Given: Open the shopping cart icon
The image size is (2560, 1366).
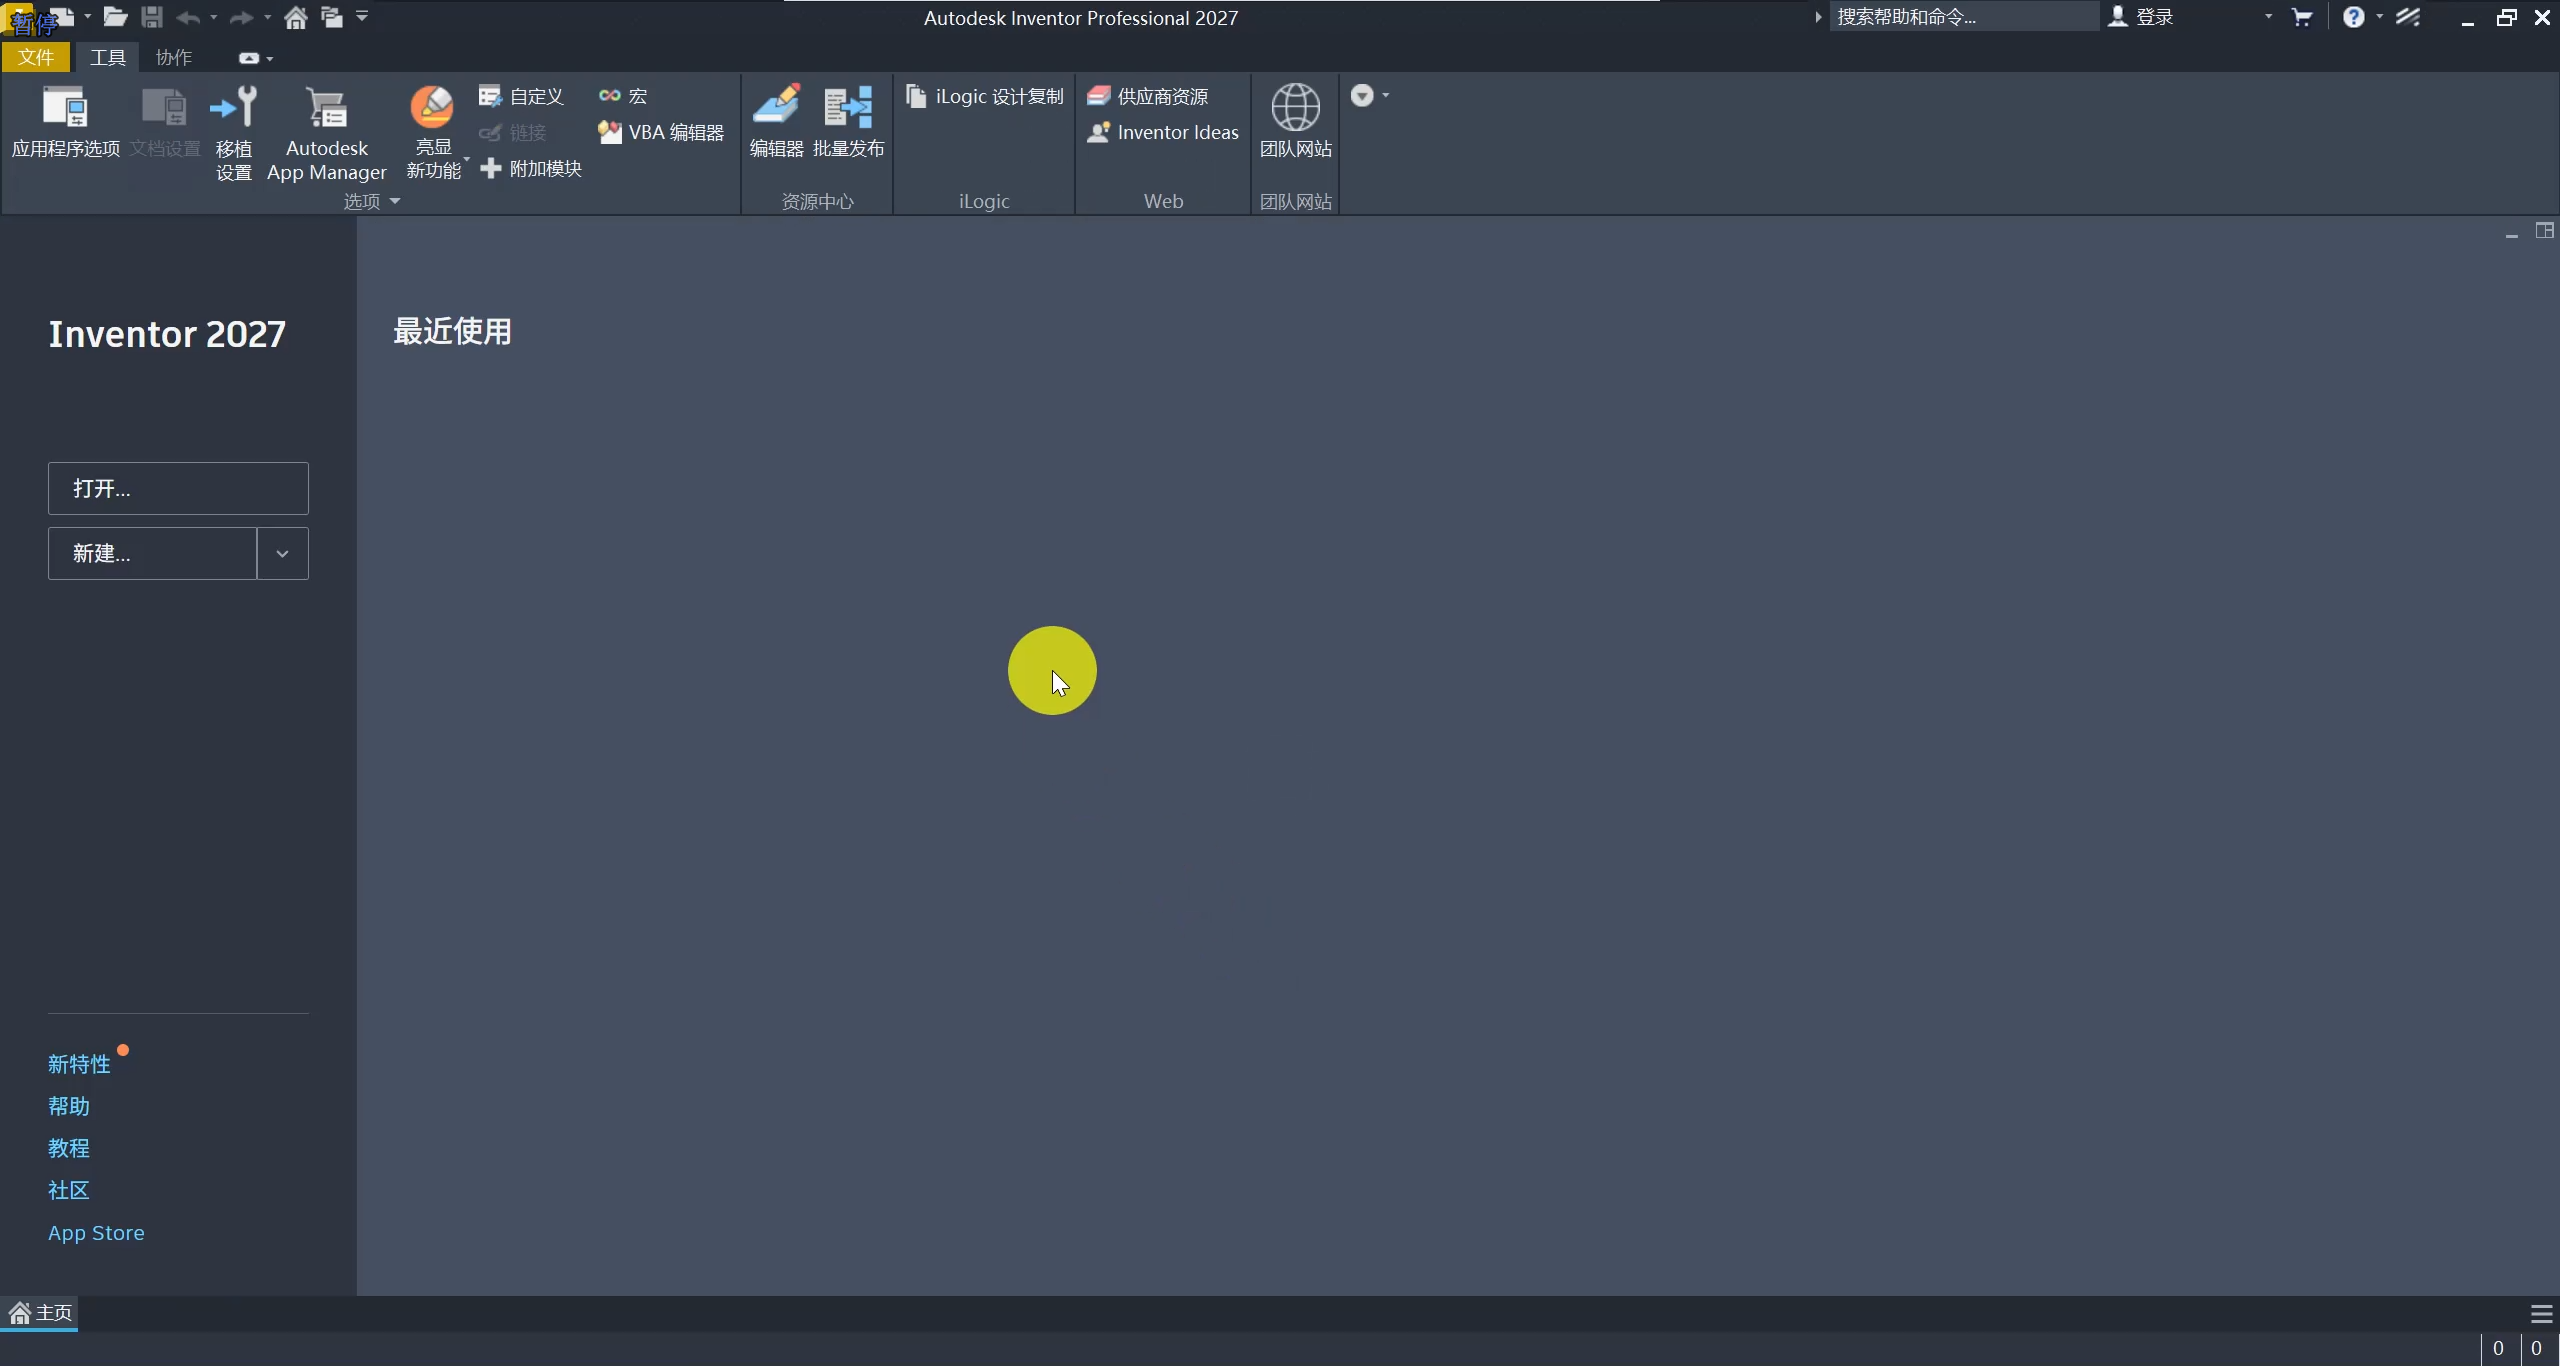Looking at the screenshot, I should tap(2301, 17).
